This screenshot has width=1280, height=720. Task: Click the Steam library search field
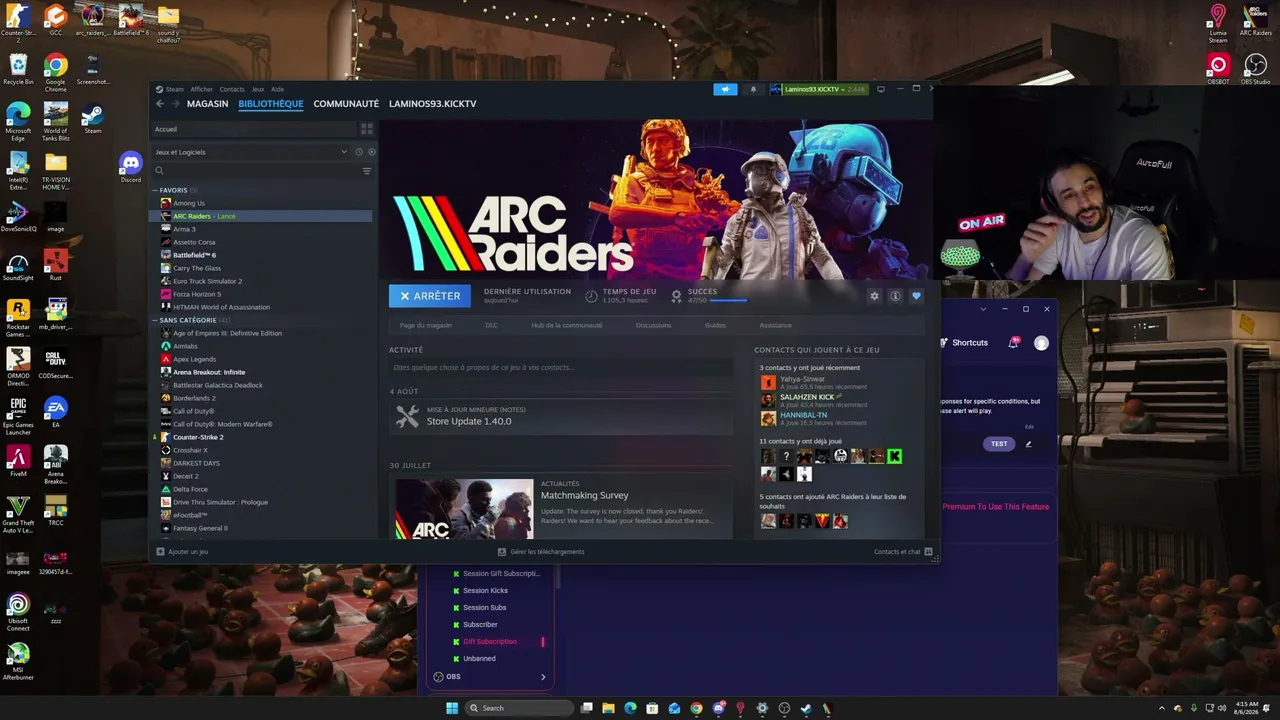coord(255,171)
